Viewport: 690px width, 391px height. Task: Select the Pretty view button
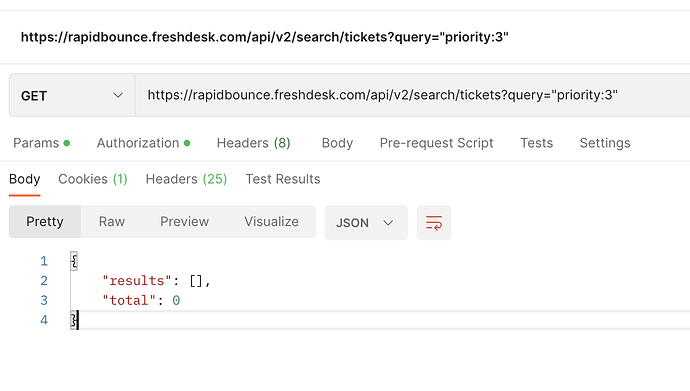point(45,222)
